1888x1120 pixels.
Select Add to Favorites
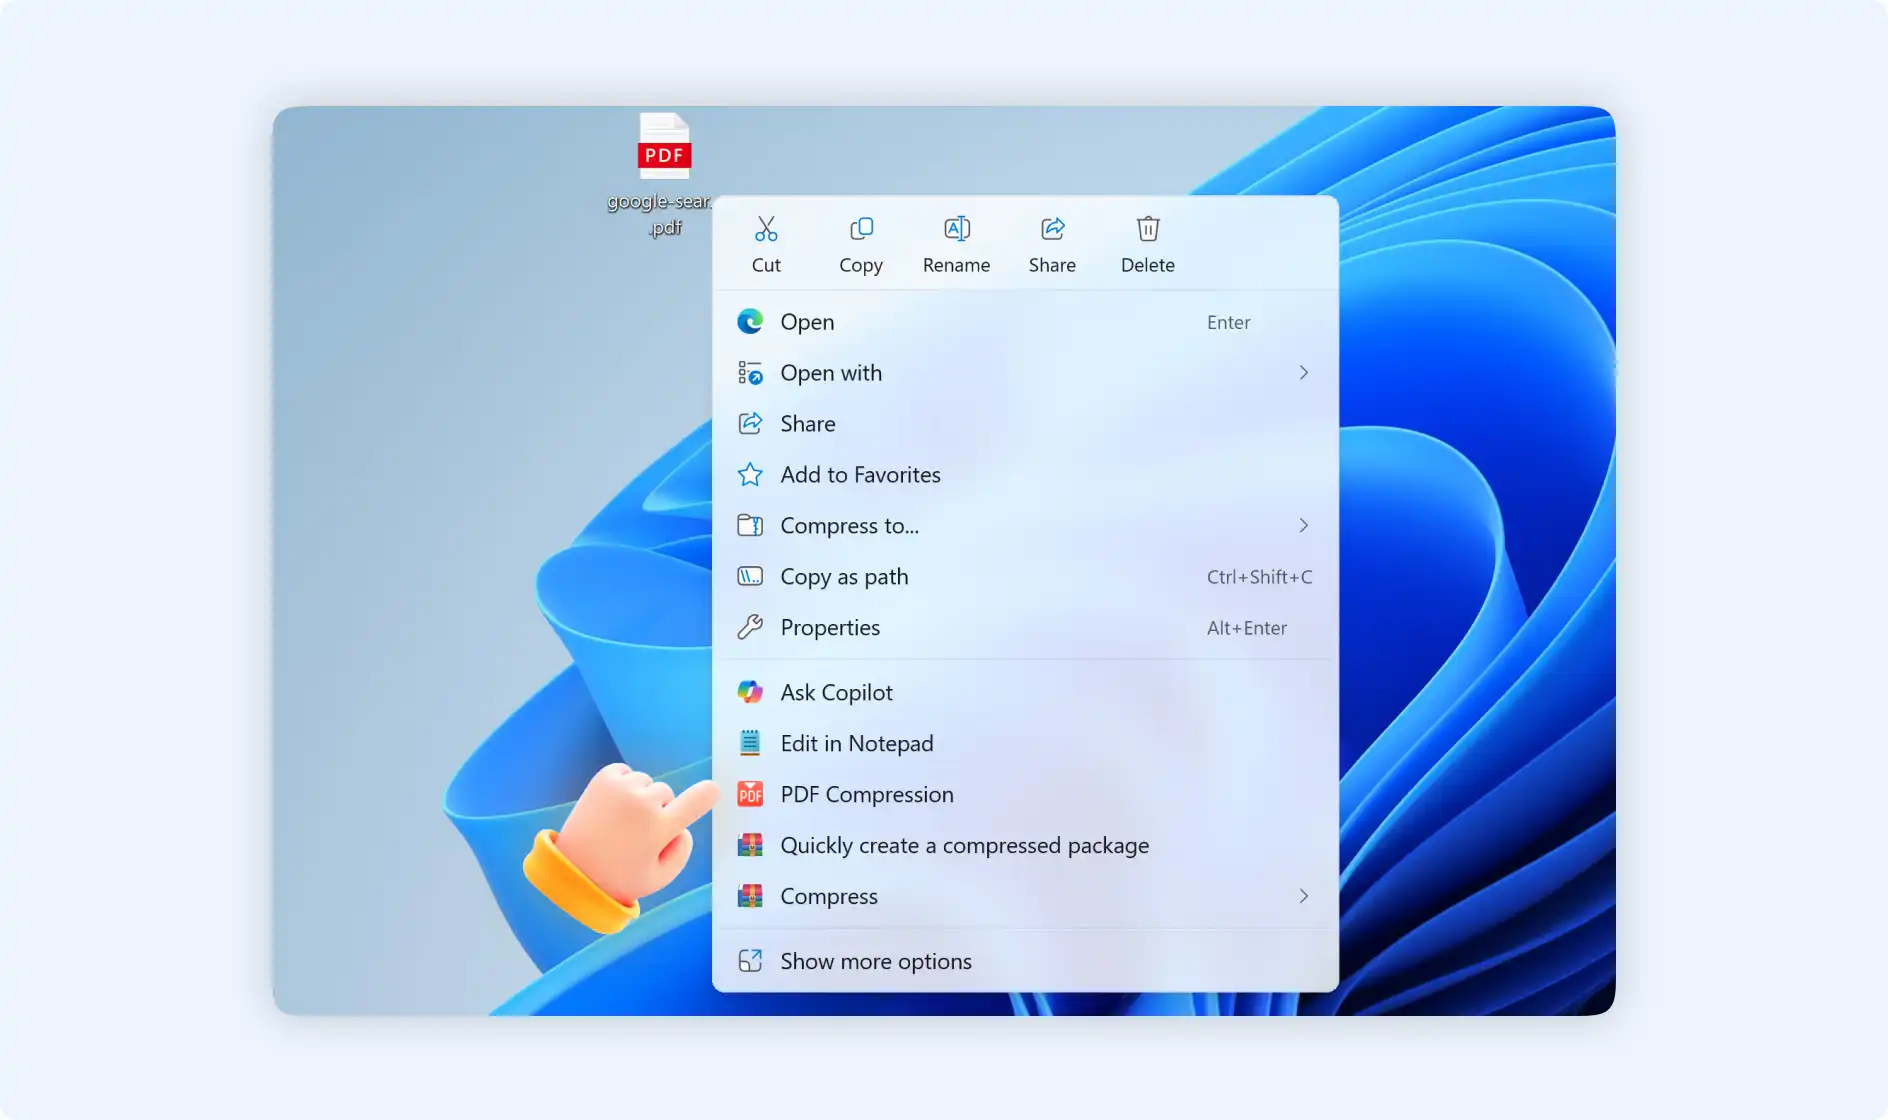tap(1025, 475)
